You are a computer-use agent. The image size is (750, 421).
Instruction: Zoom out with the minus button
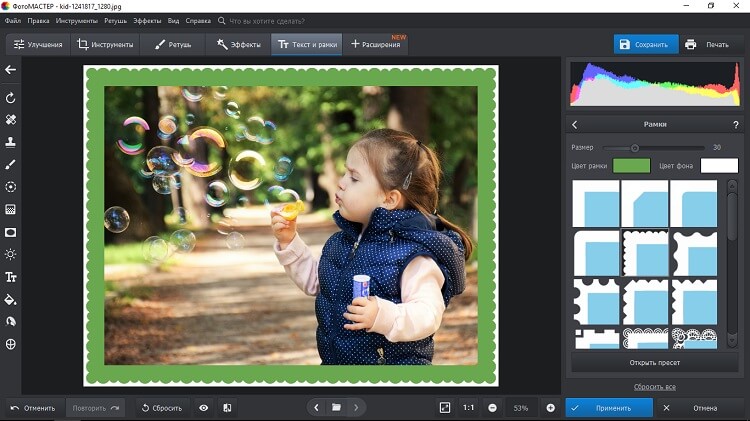coord(492,408)
